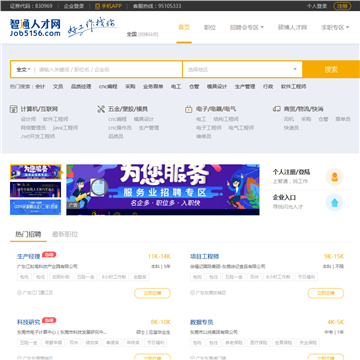Screen dimensions: 360x360
Task: Open the 生产经理 job title
Action: 29,256
